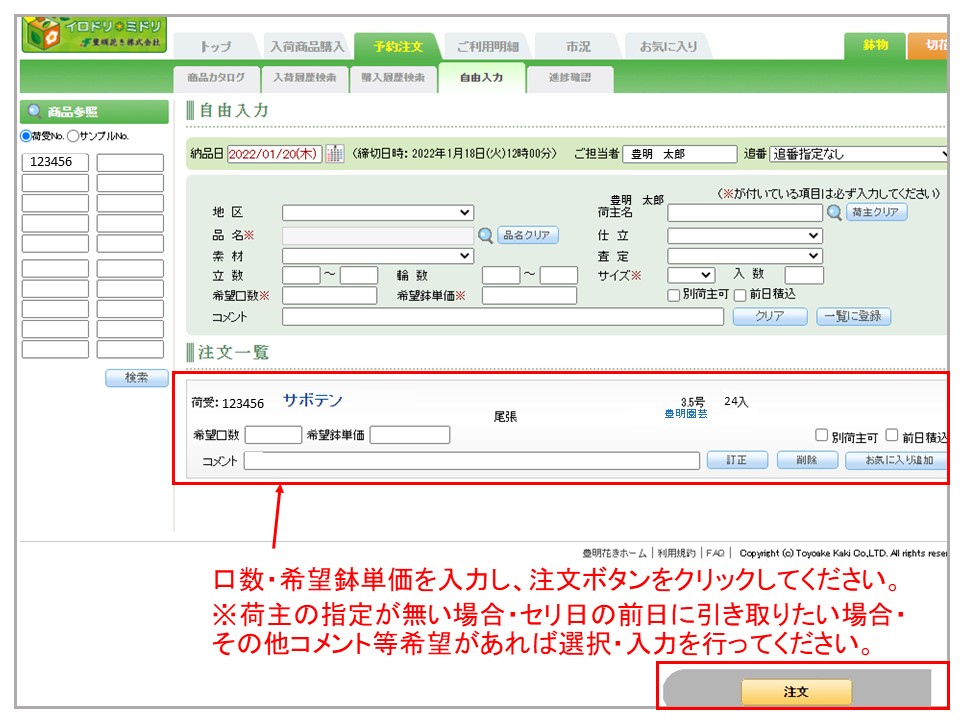Click the 希望口数 field in the order row
This screenshot has height=720, width=960.
click(x=273, y=435)
